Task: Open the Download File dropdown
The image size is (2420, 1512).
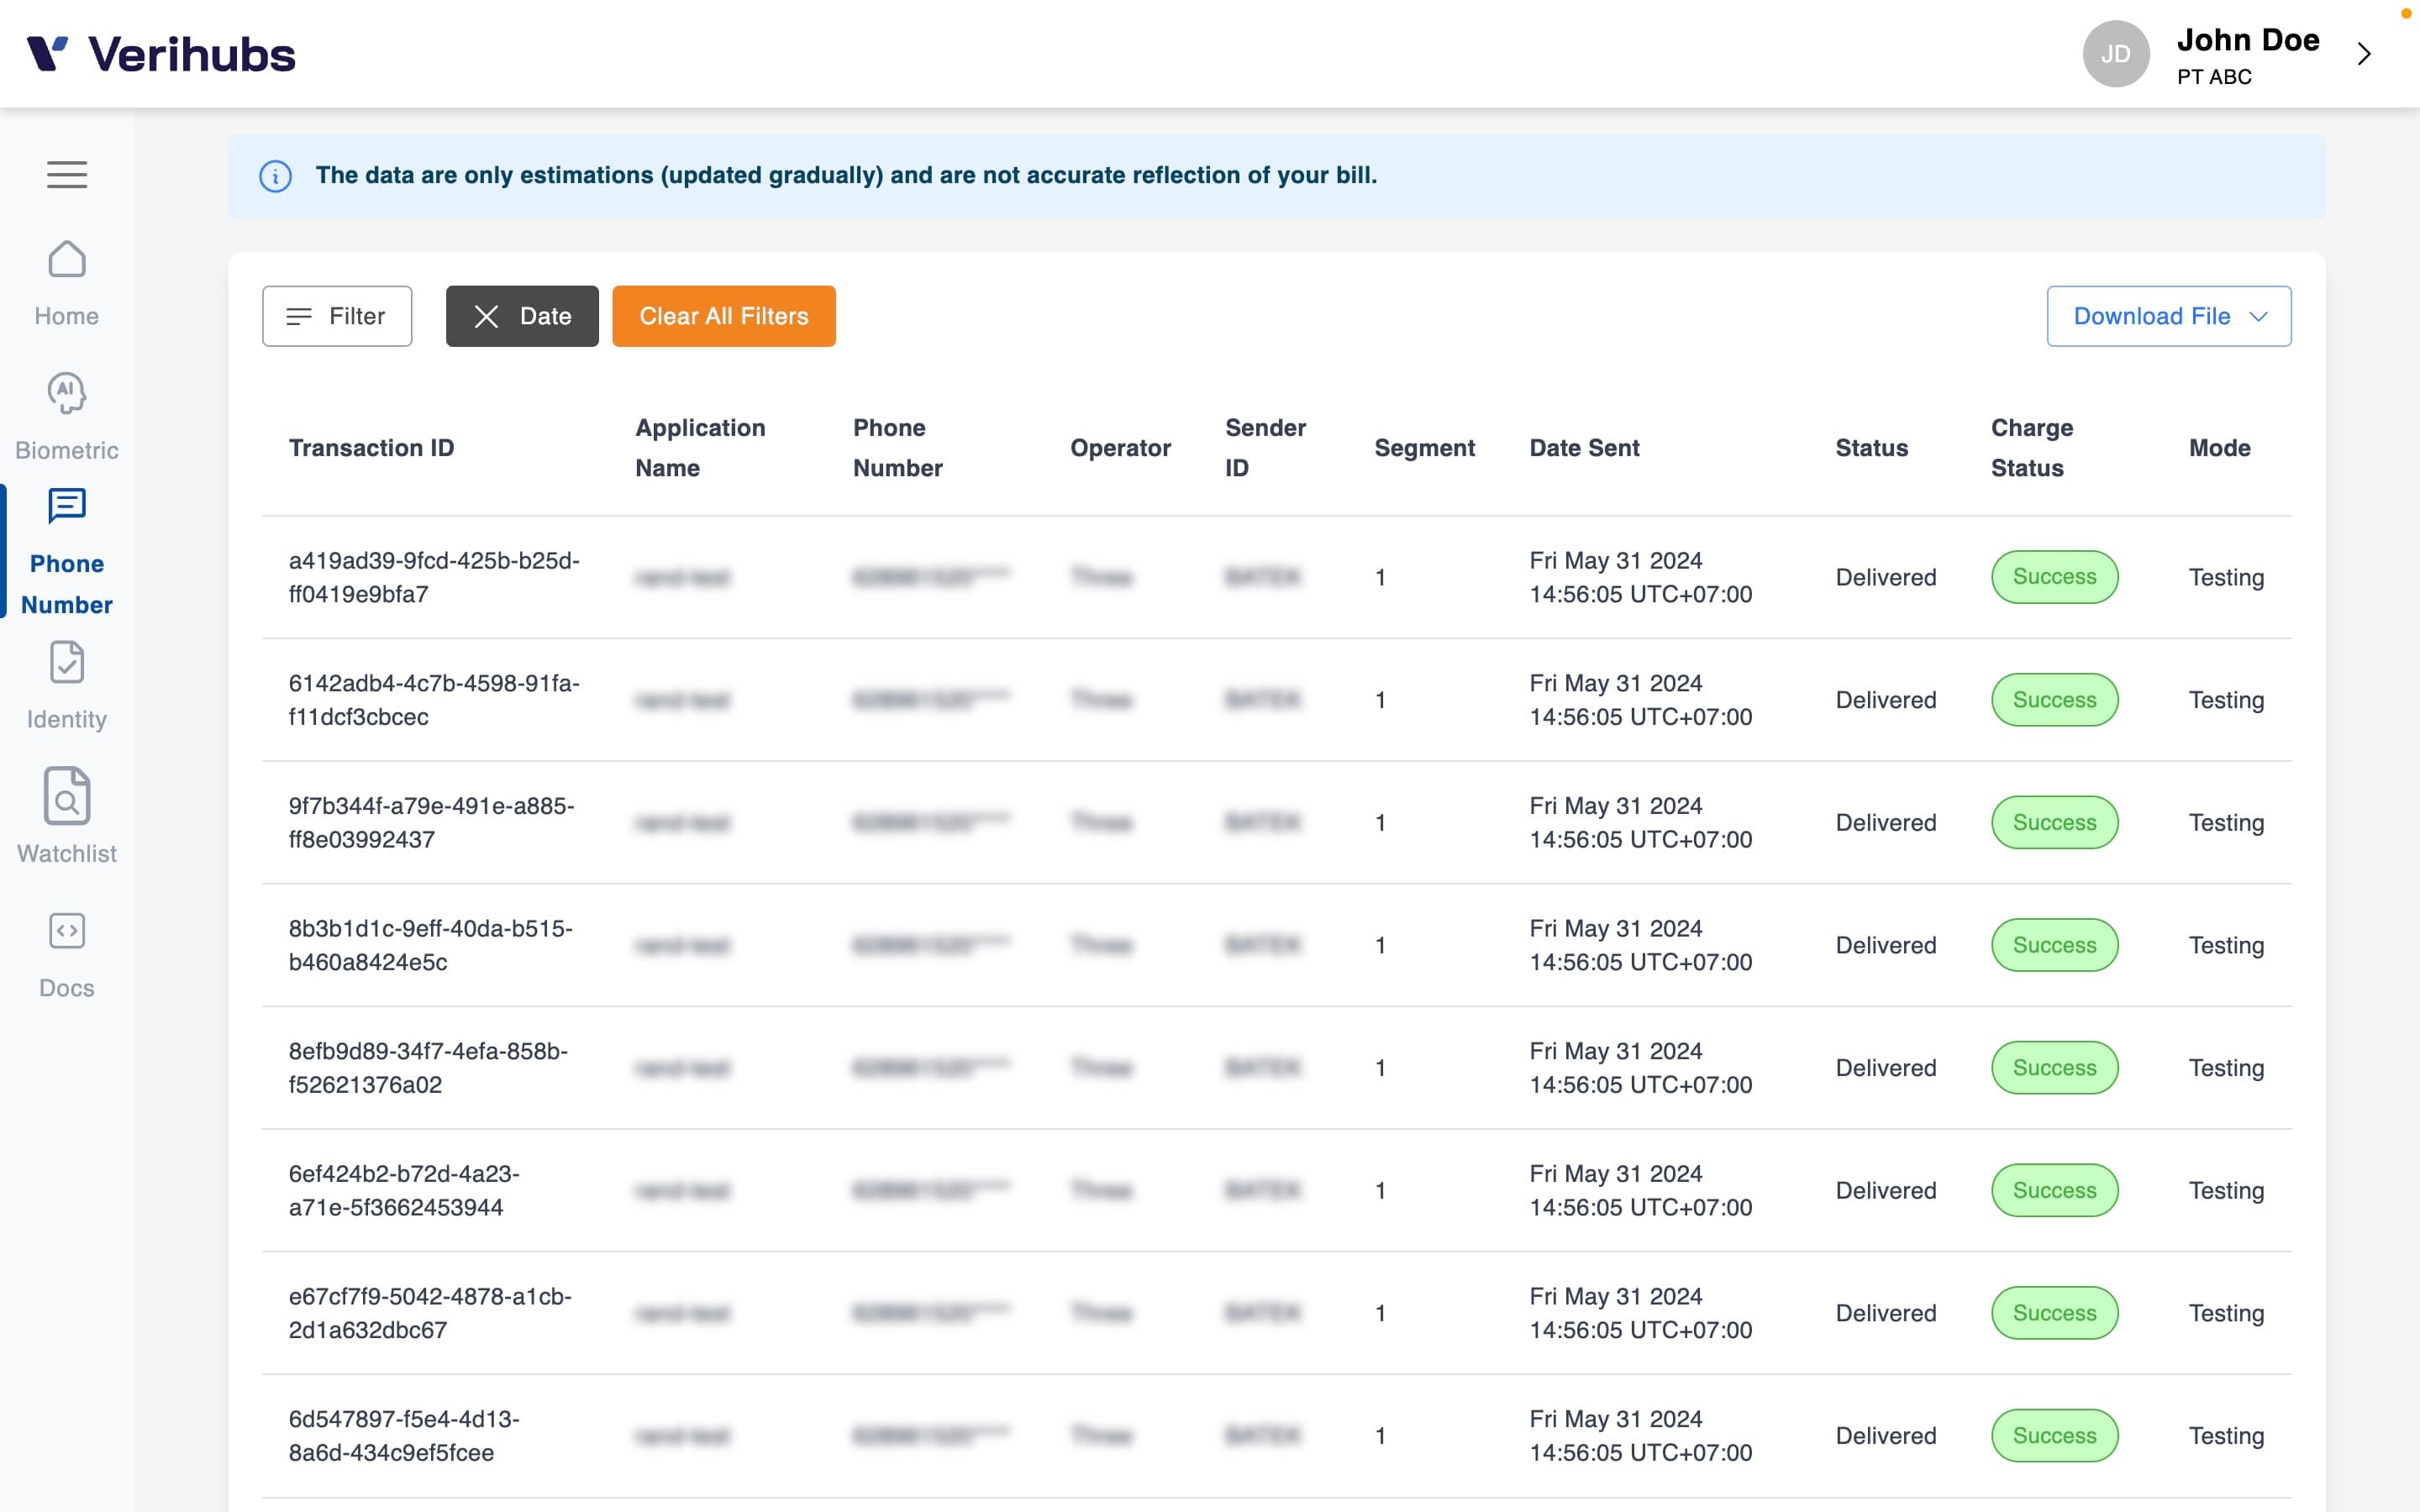Action: coord(2169,316)
